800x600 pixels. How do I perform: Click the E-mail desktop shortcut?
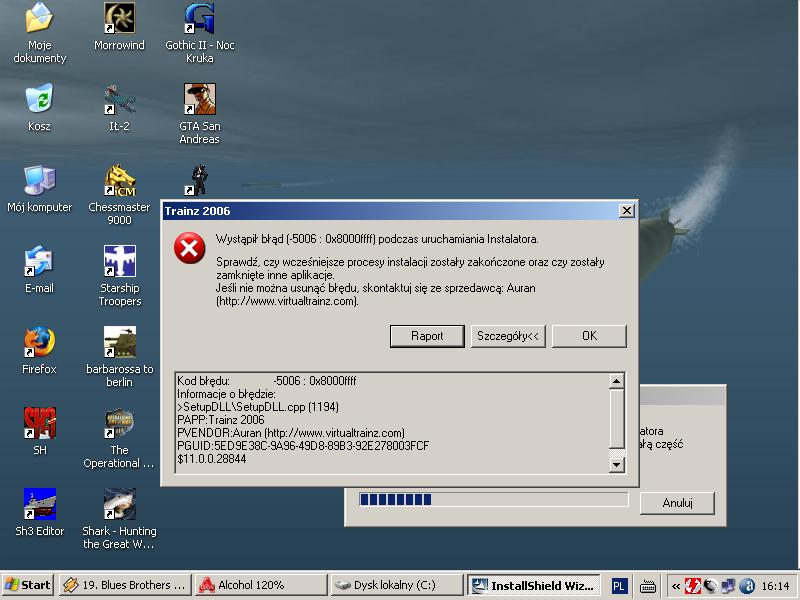(39, 269)
